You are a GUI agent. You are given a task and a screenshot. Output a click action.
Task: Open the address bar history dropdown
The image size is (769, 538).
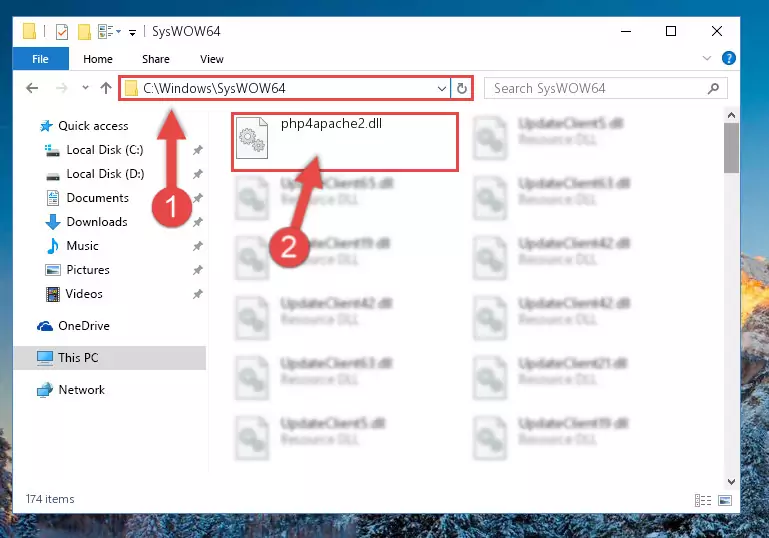(441, 89)
